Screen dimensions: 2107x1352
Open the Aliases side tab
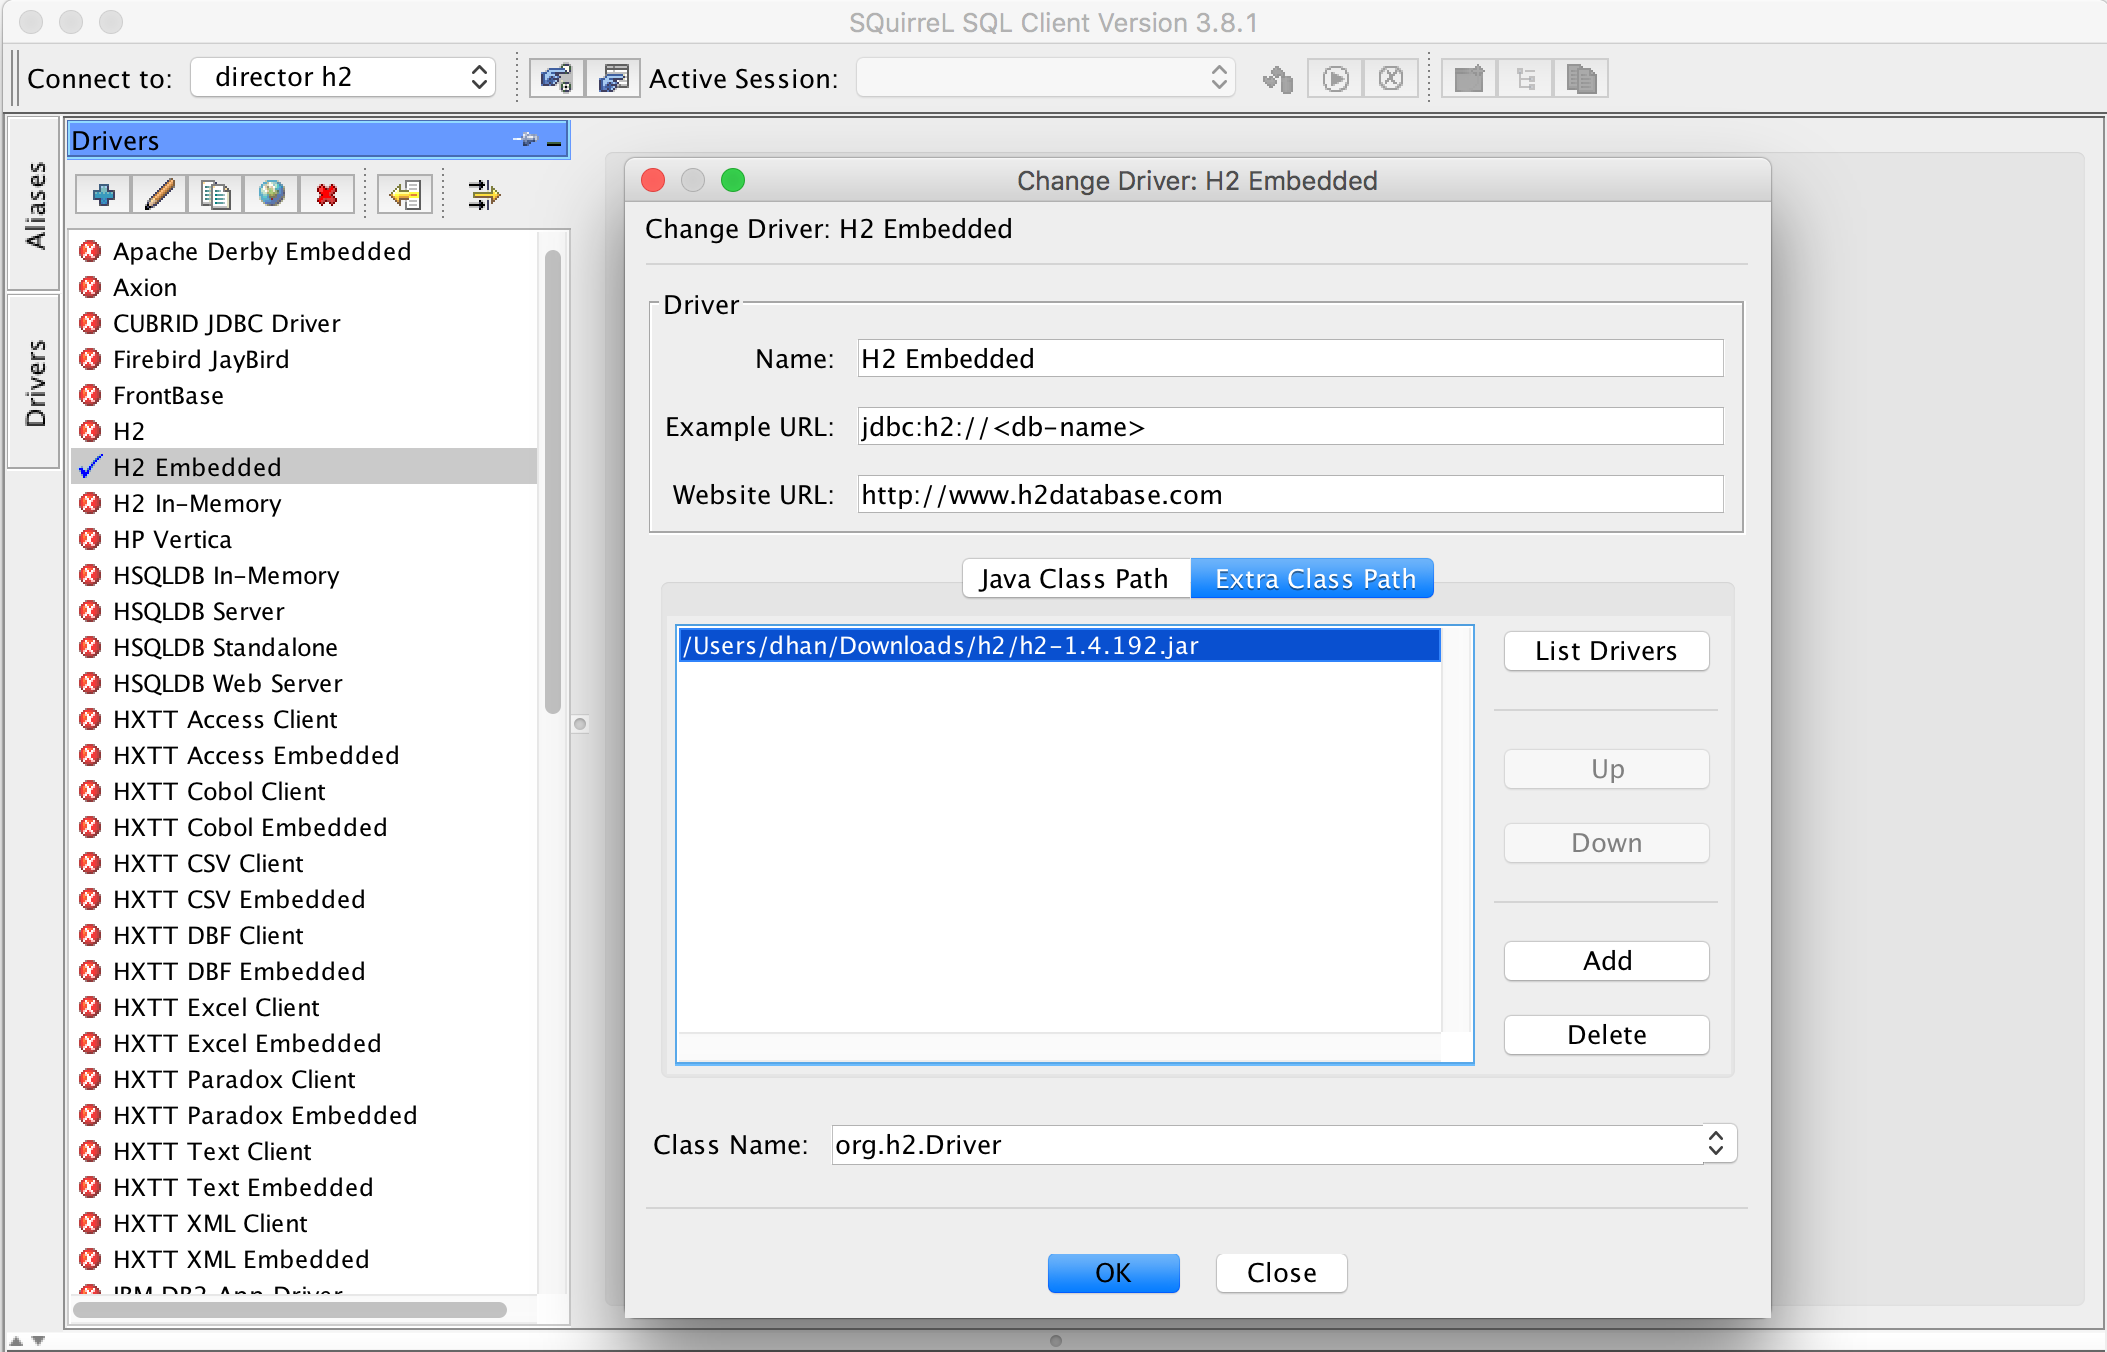[x=35, y=205]
